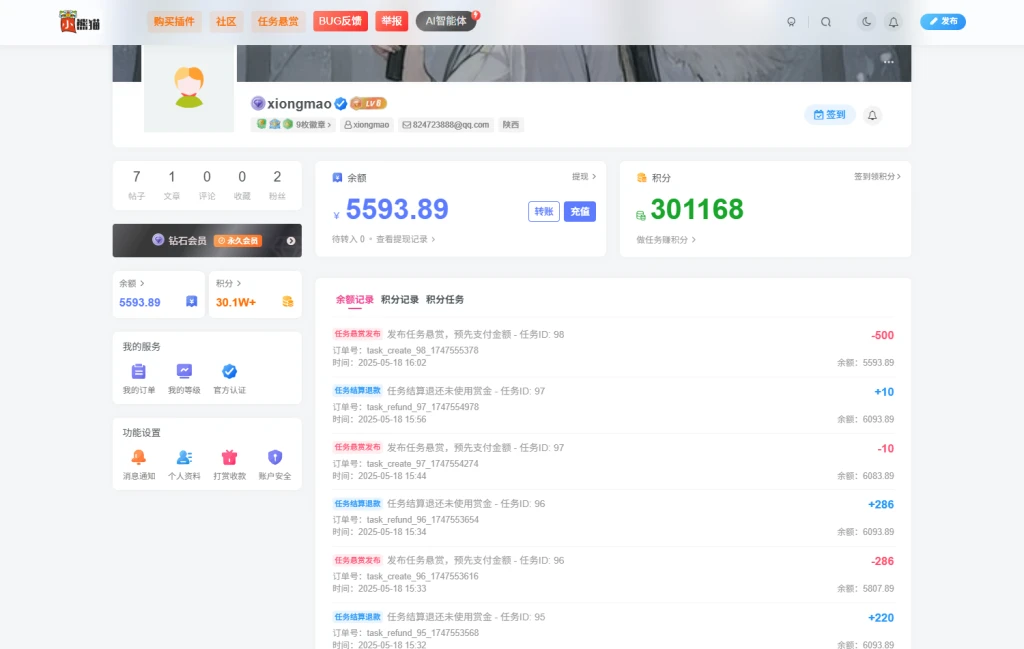
Task: Click the 我的等级 level icon
Action: (x=184, y=372)
